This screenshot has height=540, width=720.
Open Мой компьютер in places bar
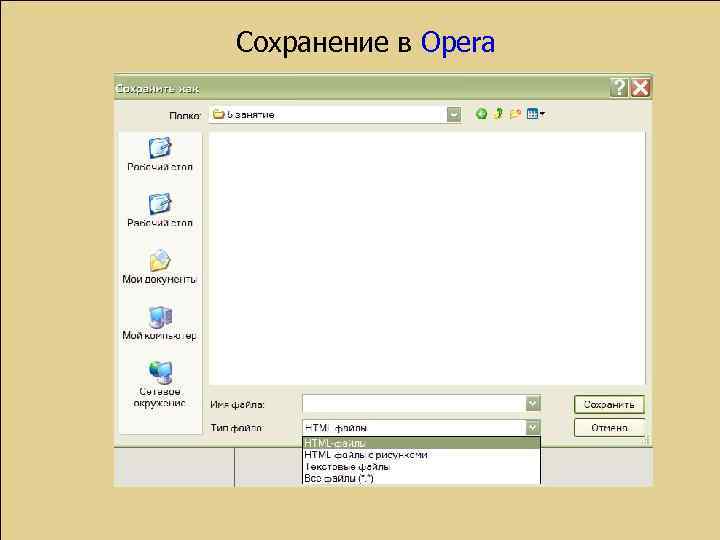160,323
